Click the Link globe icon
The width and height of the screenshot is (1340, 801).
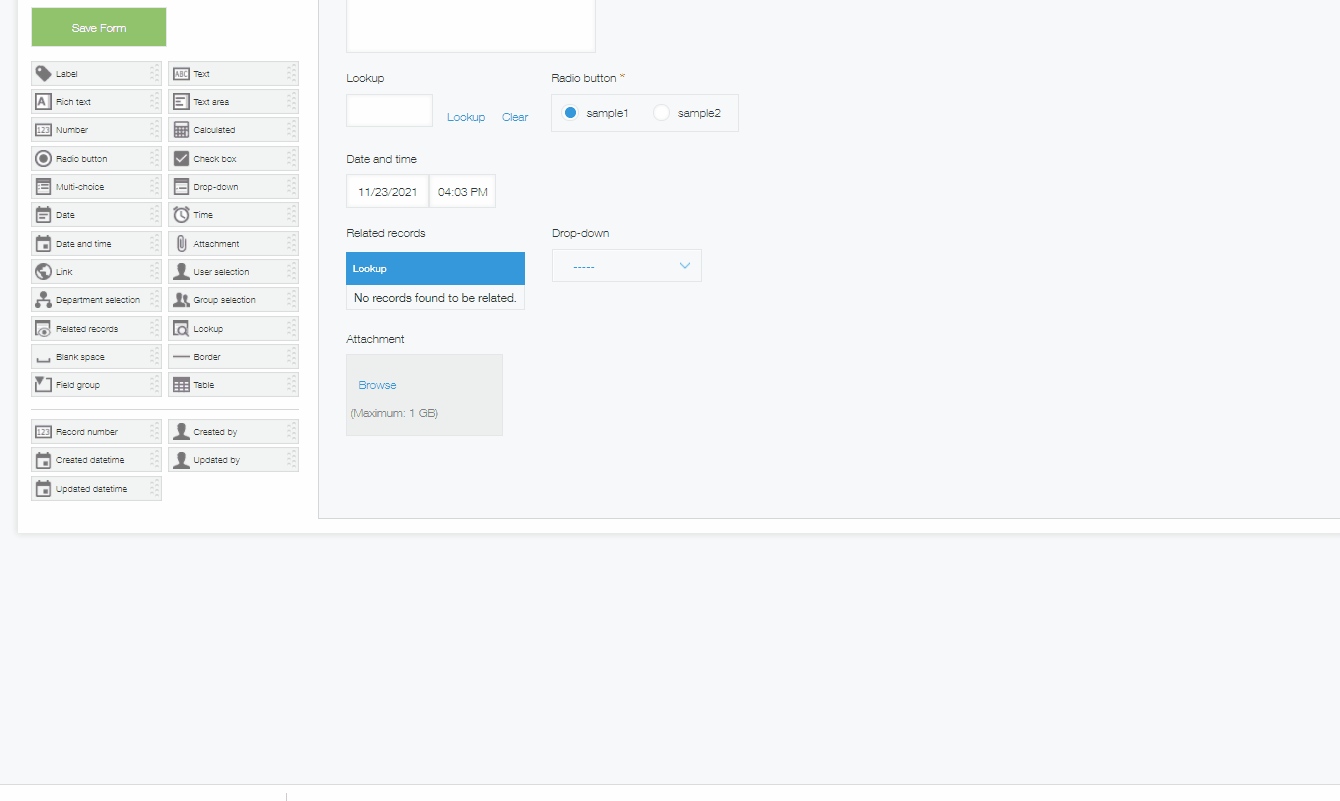tap(43, 272)
